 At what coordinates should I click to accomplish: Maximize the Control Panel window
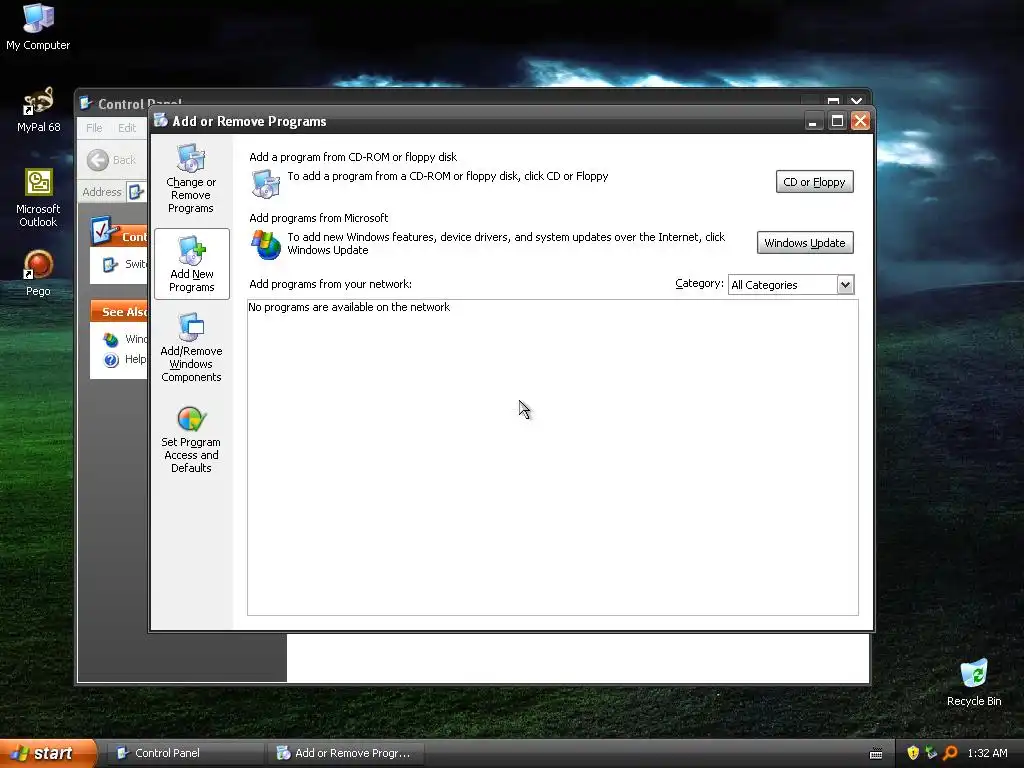point(833,101)
